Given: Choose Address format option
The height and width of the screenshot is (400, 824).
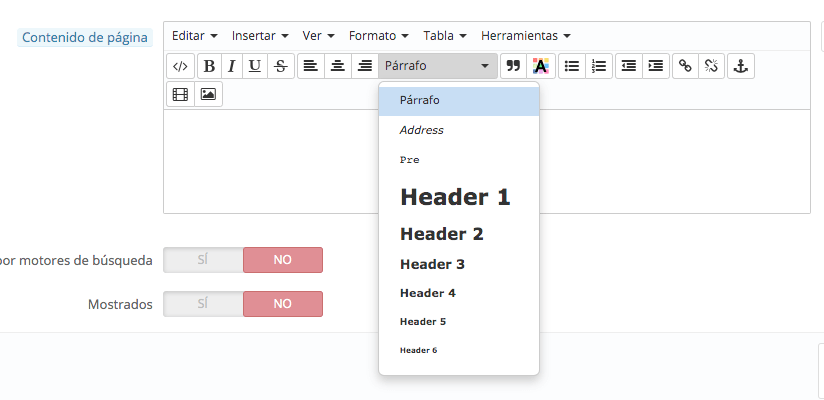Looking at the screenshot, I should coord(459,130).
